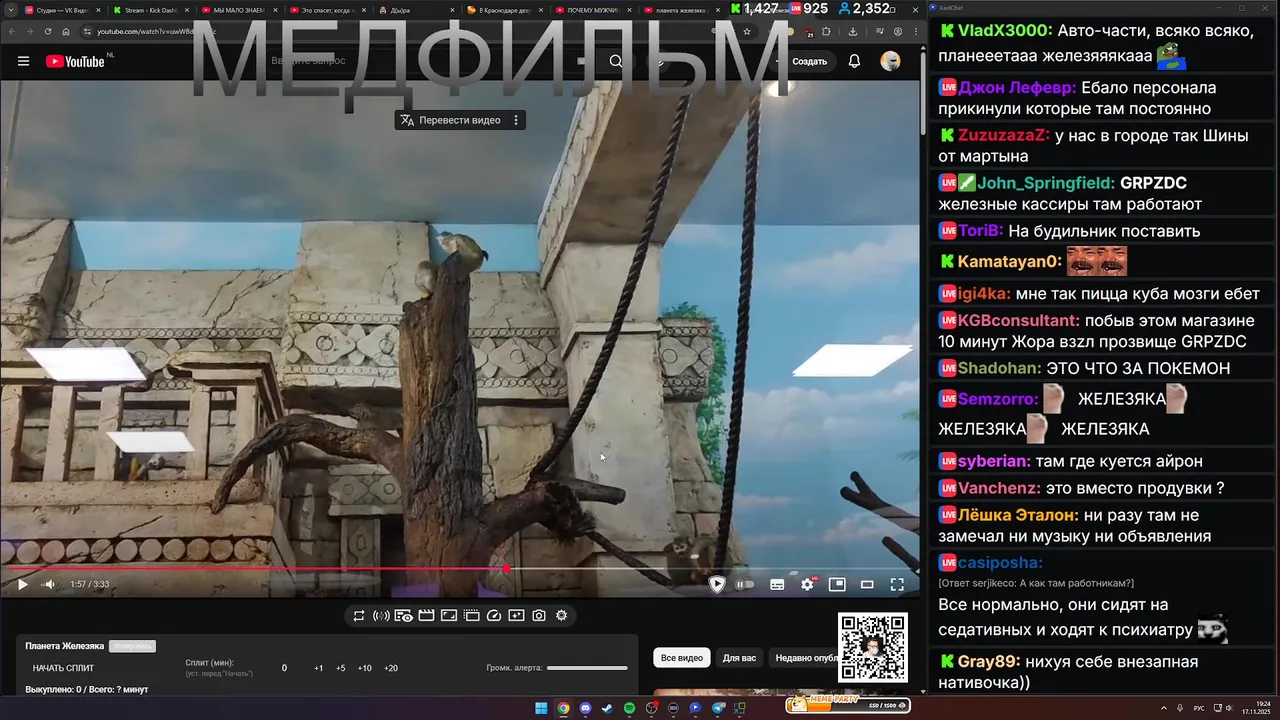
Task: Open the YouTube account avatar menu
Action: pos(890,61)
